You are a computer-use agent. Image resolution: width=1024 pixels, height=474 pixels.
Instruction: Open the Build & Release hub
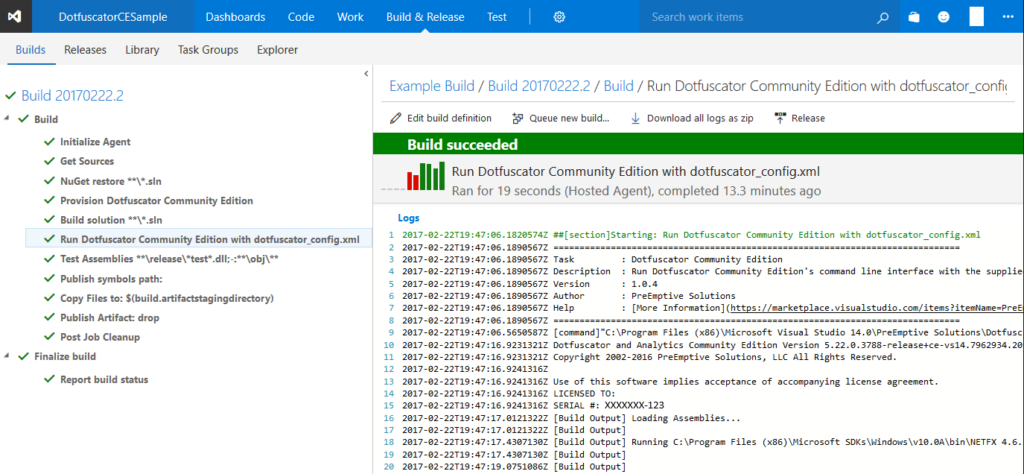coord(425,17)
